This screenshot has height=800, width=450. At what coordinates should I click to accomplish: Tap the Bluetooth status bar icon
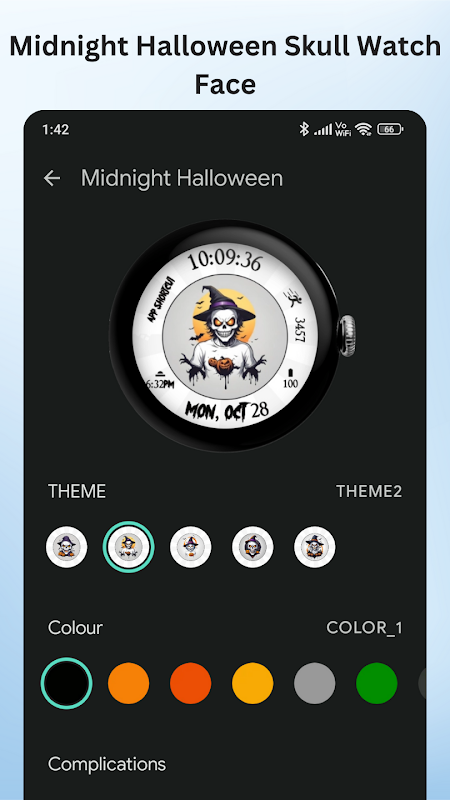304,130
